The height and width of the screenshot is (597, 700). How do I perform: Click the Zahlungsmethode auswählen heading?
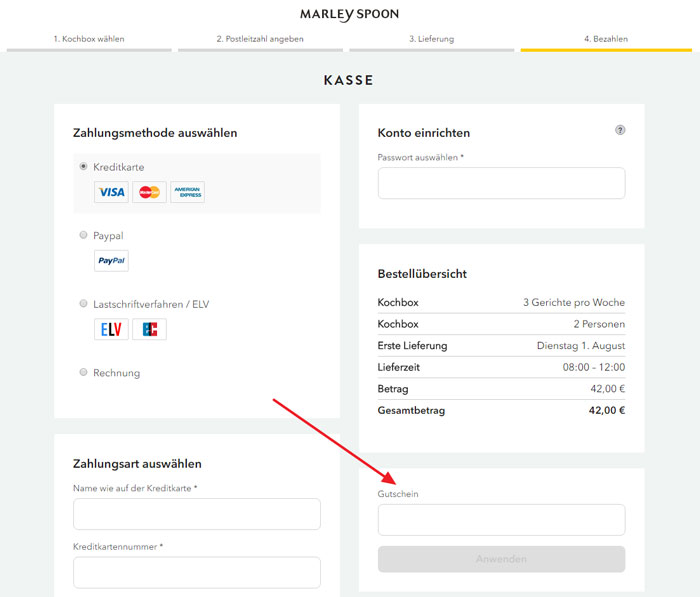tap(155, 133)
